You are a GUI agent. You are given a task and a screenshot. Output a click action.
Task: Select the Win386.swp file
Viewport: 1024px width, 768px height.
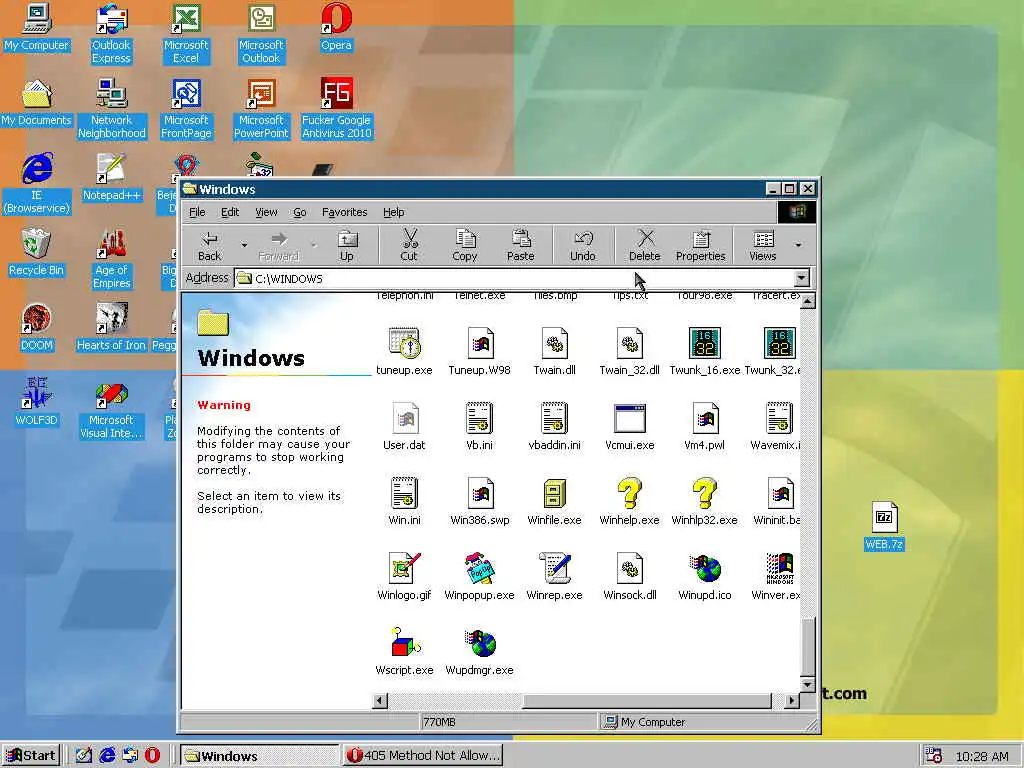tap(479, 502)
